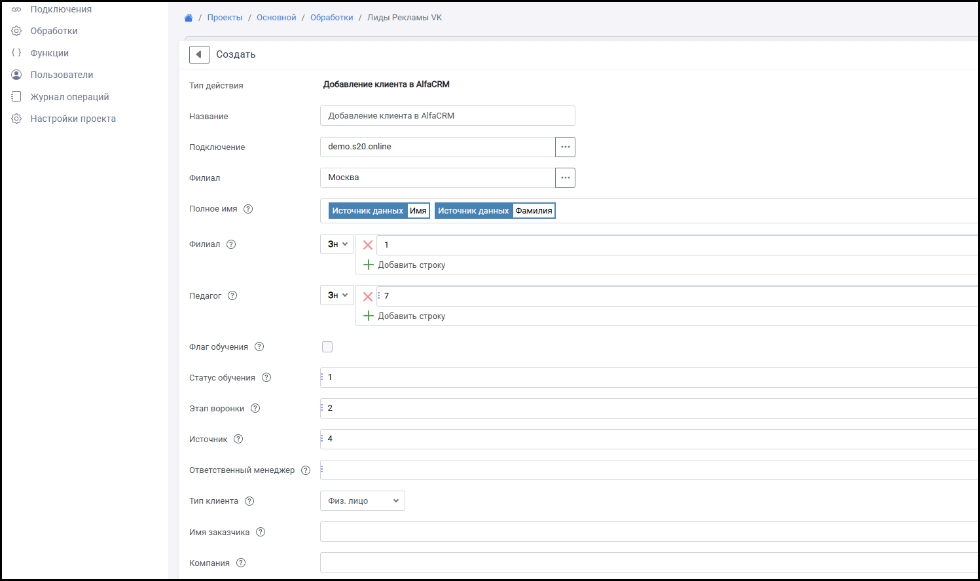Show help for the Филиал list field
This screenshot has width=980, height=581.
coord(231,244)
